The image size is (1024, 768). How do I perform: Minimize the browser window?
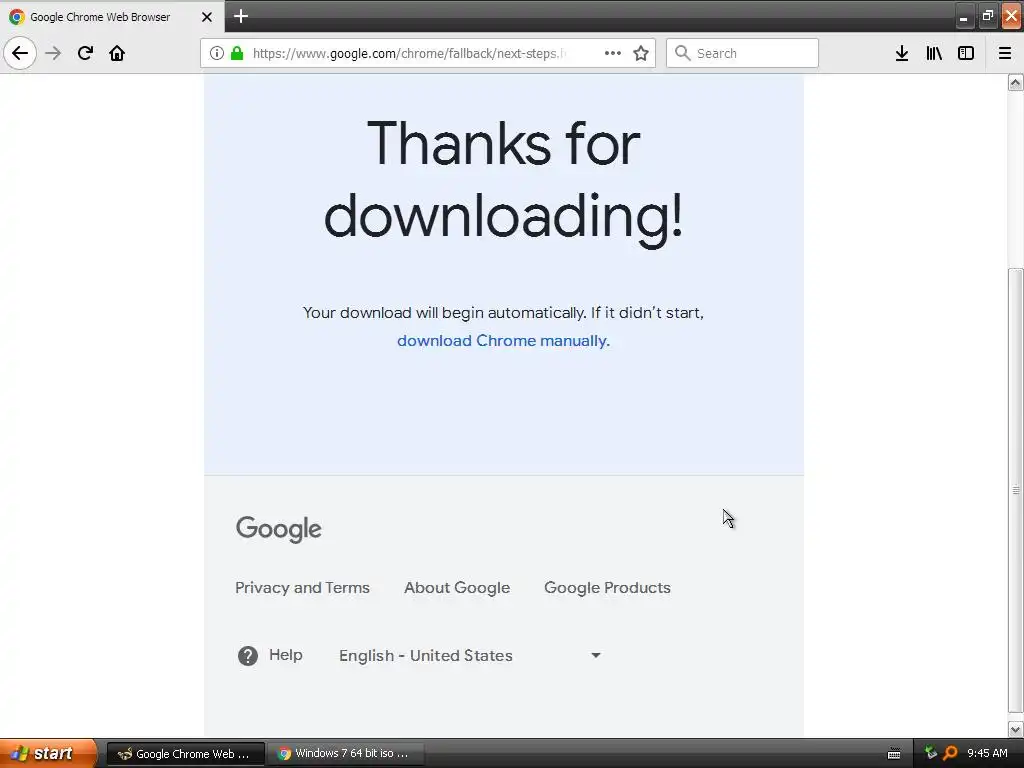pyautogui.click(x=964, y=16)
